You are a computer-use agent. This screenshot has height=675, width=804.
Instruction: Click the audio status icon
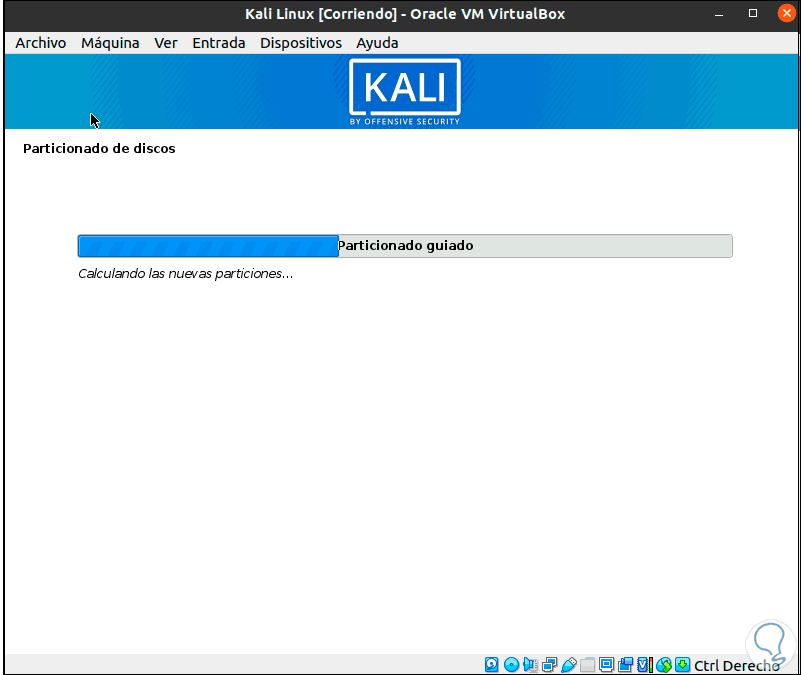pos(530,665)
